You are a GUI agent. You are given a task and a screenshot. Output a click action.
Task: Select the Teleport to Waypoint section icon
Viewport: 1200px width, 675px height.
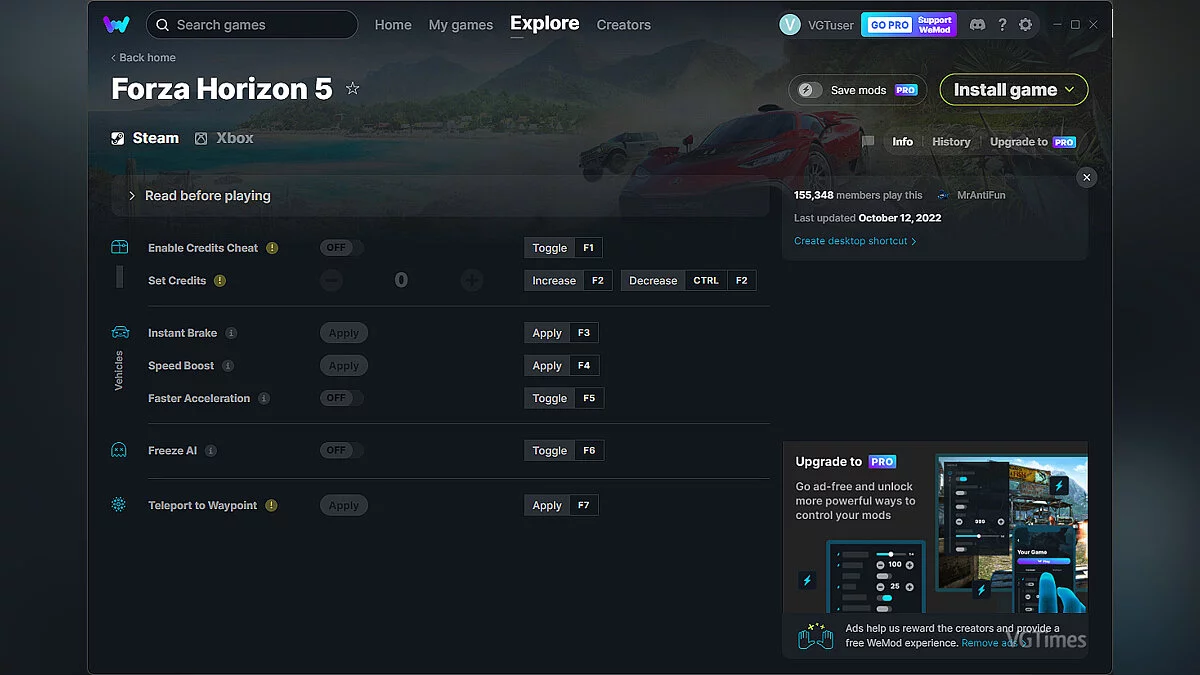click(x=119, y=505)
